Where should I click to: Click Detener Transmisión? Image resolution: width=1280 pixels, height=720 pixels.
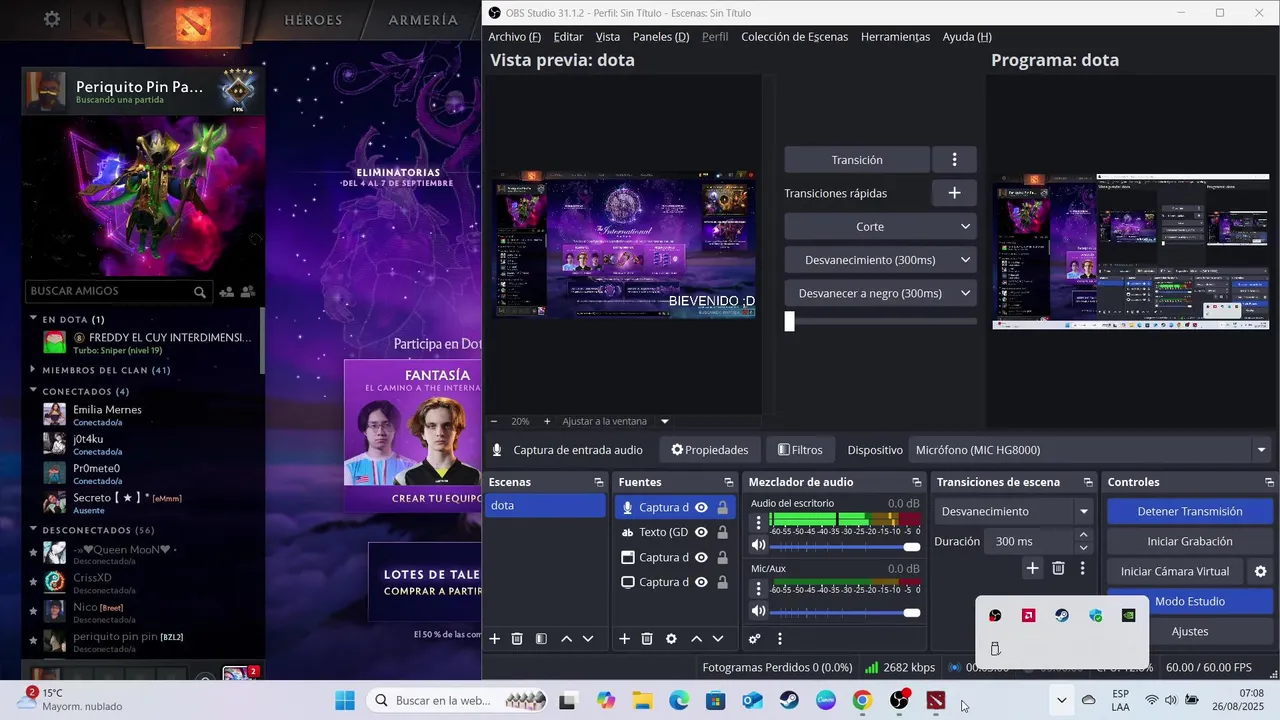pos(1189,512)
